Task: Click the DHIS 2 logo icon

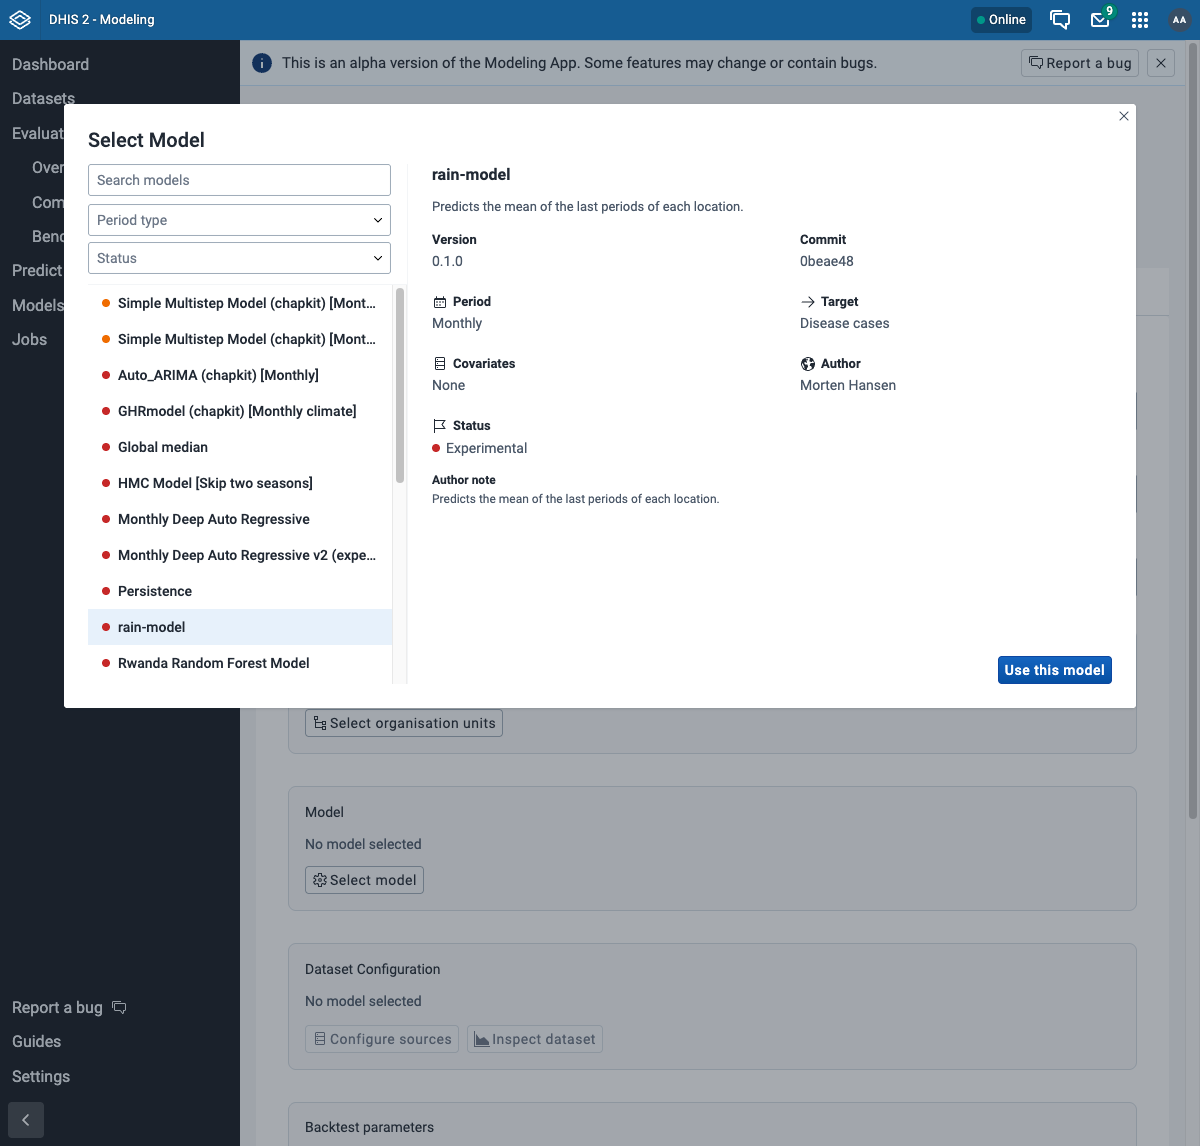Action: tap(20, 20)
